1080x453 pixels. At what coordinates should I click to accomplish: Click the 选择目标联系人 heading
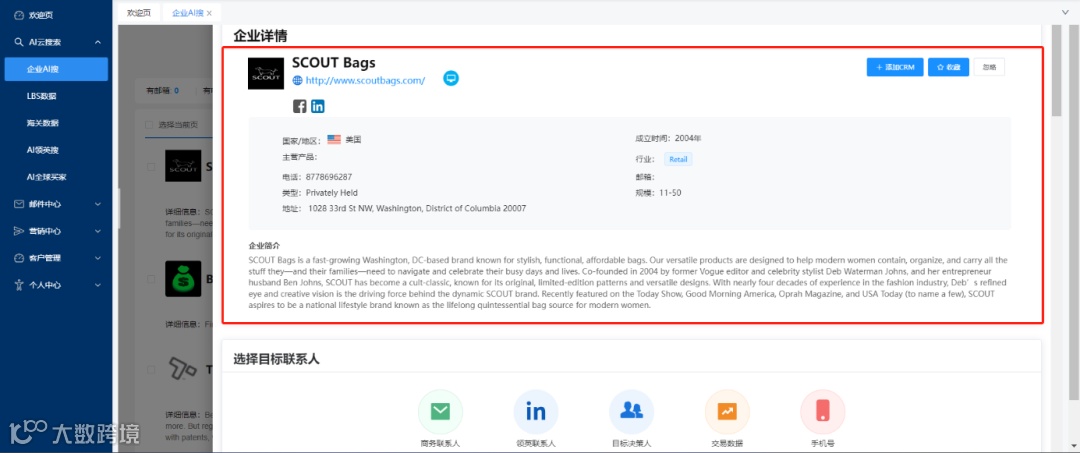click(x=276, y=359)
